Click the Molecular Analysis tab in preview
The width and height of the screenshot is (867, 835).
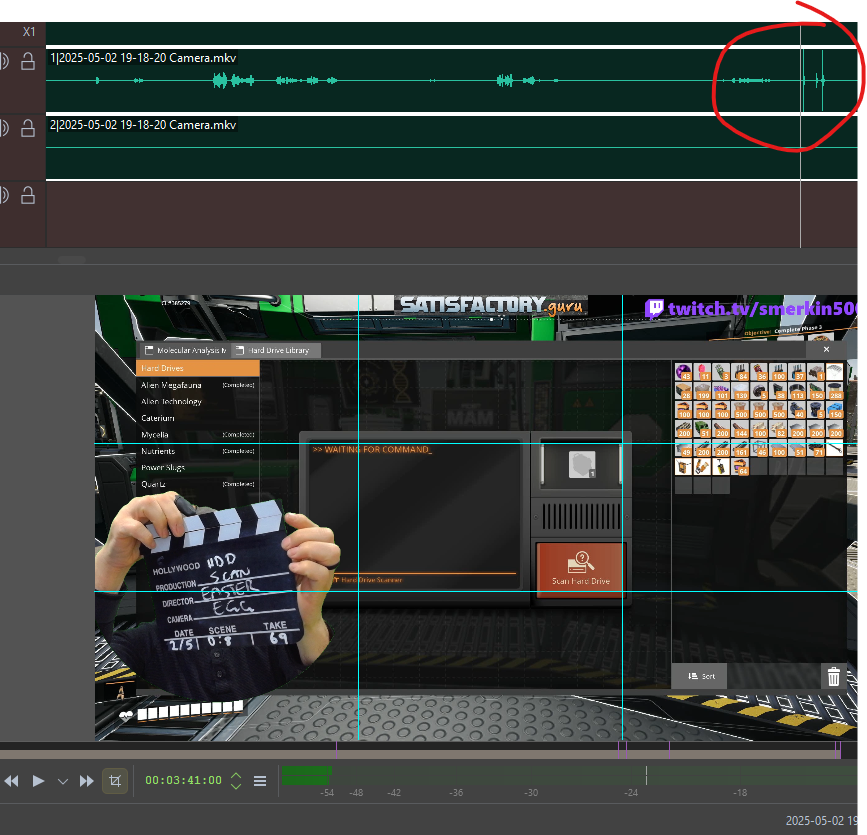click(x=185, y=350)
